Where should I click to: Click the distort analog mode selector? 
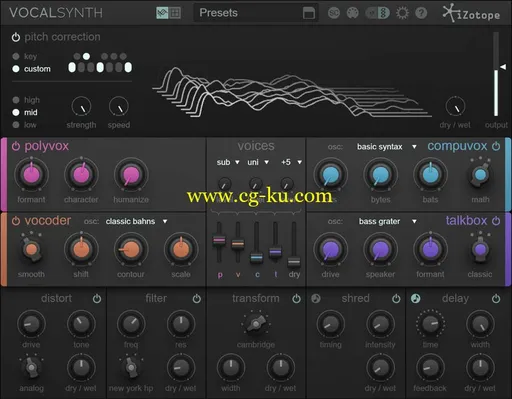(x=31, y=367)
